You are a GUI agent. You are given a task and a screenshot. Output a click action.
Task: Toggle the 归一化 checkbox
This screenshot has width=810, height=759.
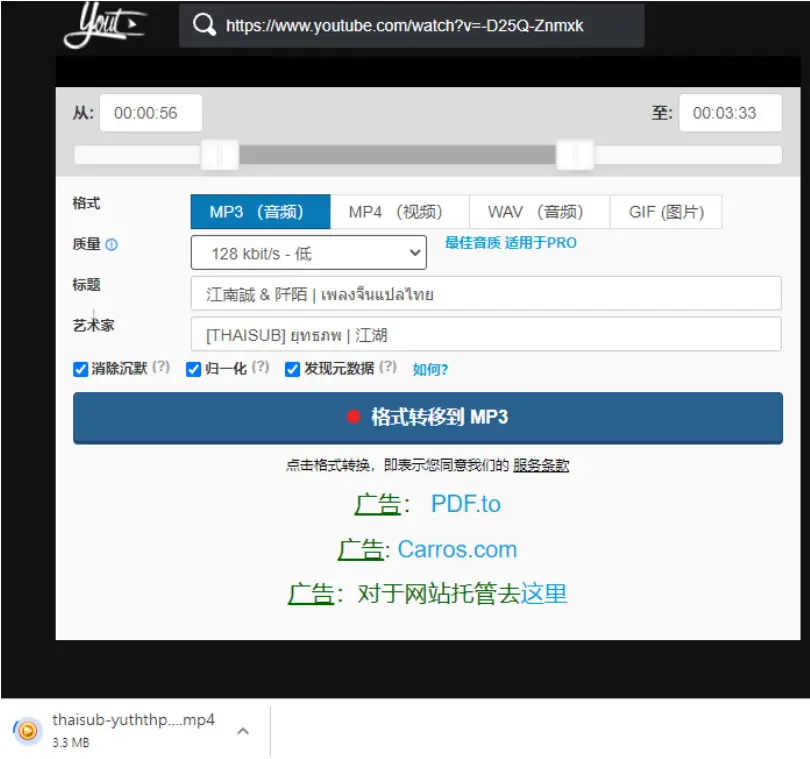click(x=193, y=369)
